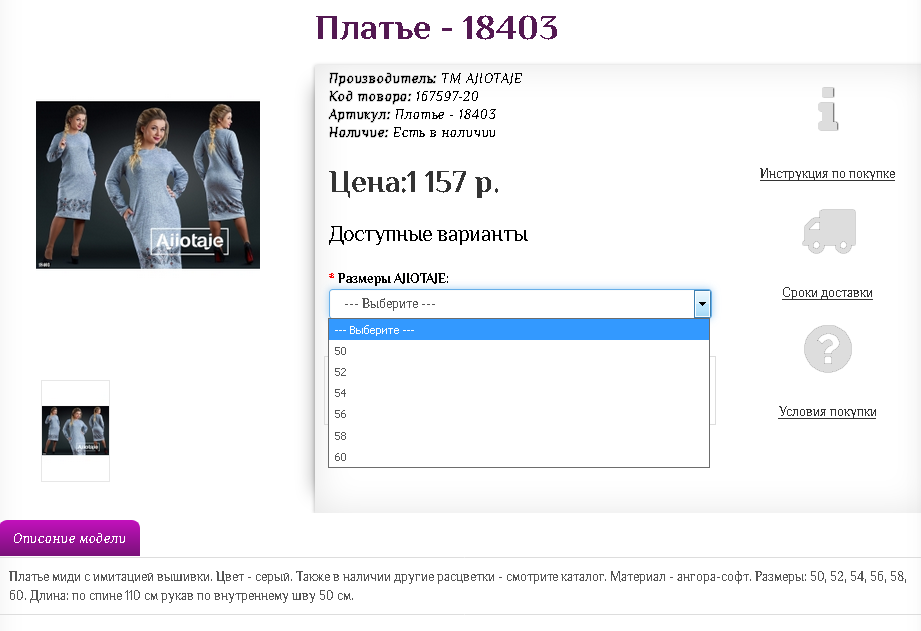Click the Размеры AJIOTAJE label
This screenshot has width=921, height=631.
coord(393,278)
